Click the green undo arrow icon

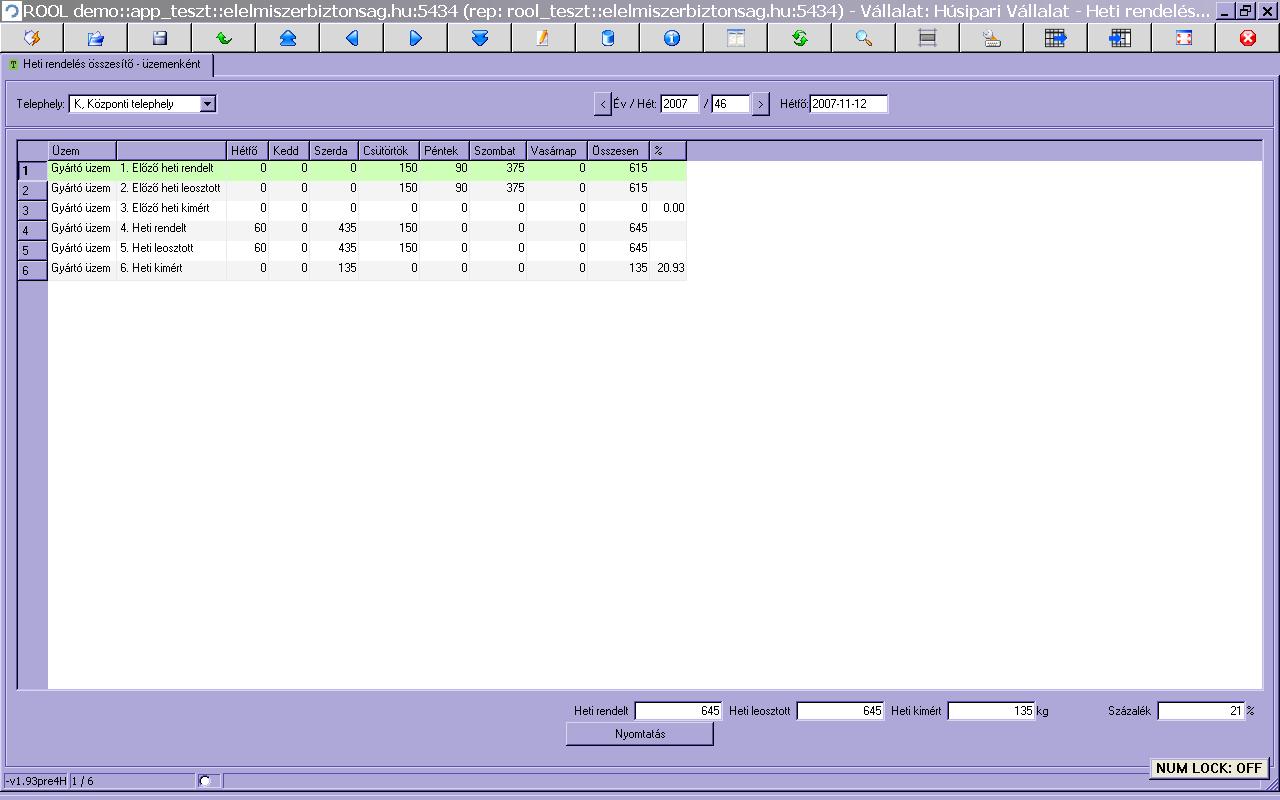tap(224, 38)
